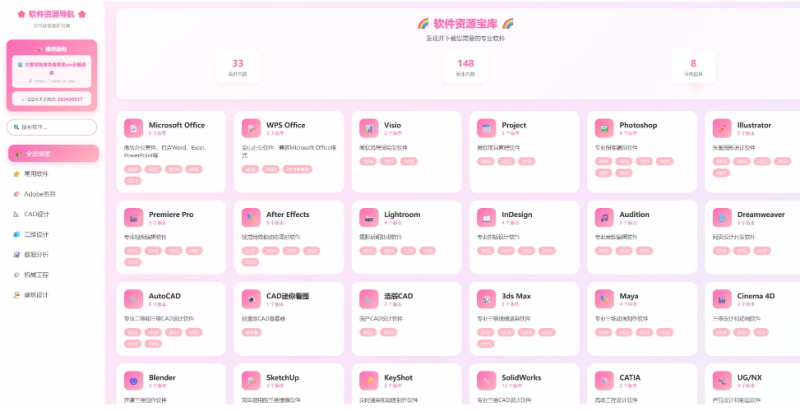This screenshot has width=800, height=411.
Task: Click the 软件资源宝库 page heading
Action: [x=465, y=23]
